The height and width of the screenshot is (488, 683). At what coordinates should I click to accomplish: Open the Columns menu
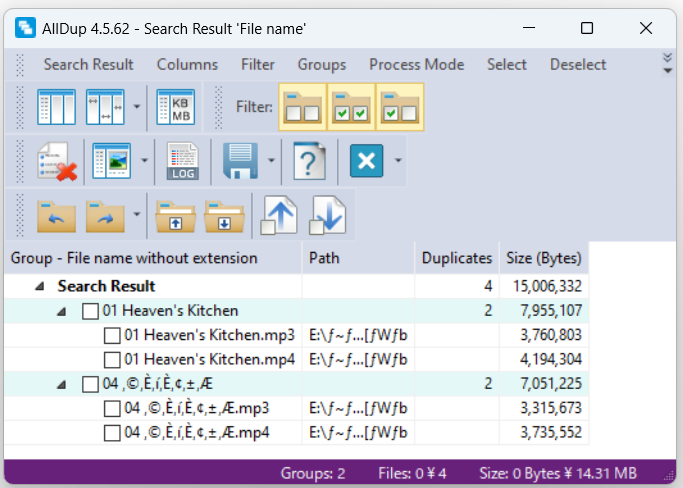click(187, 64)
